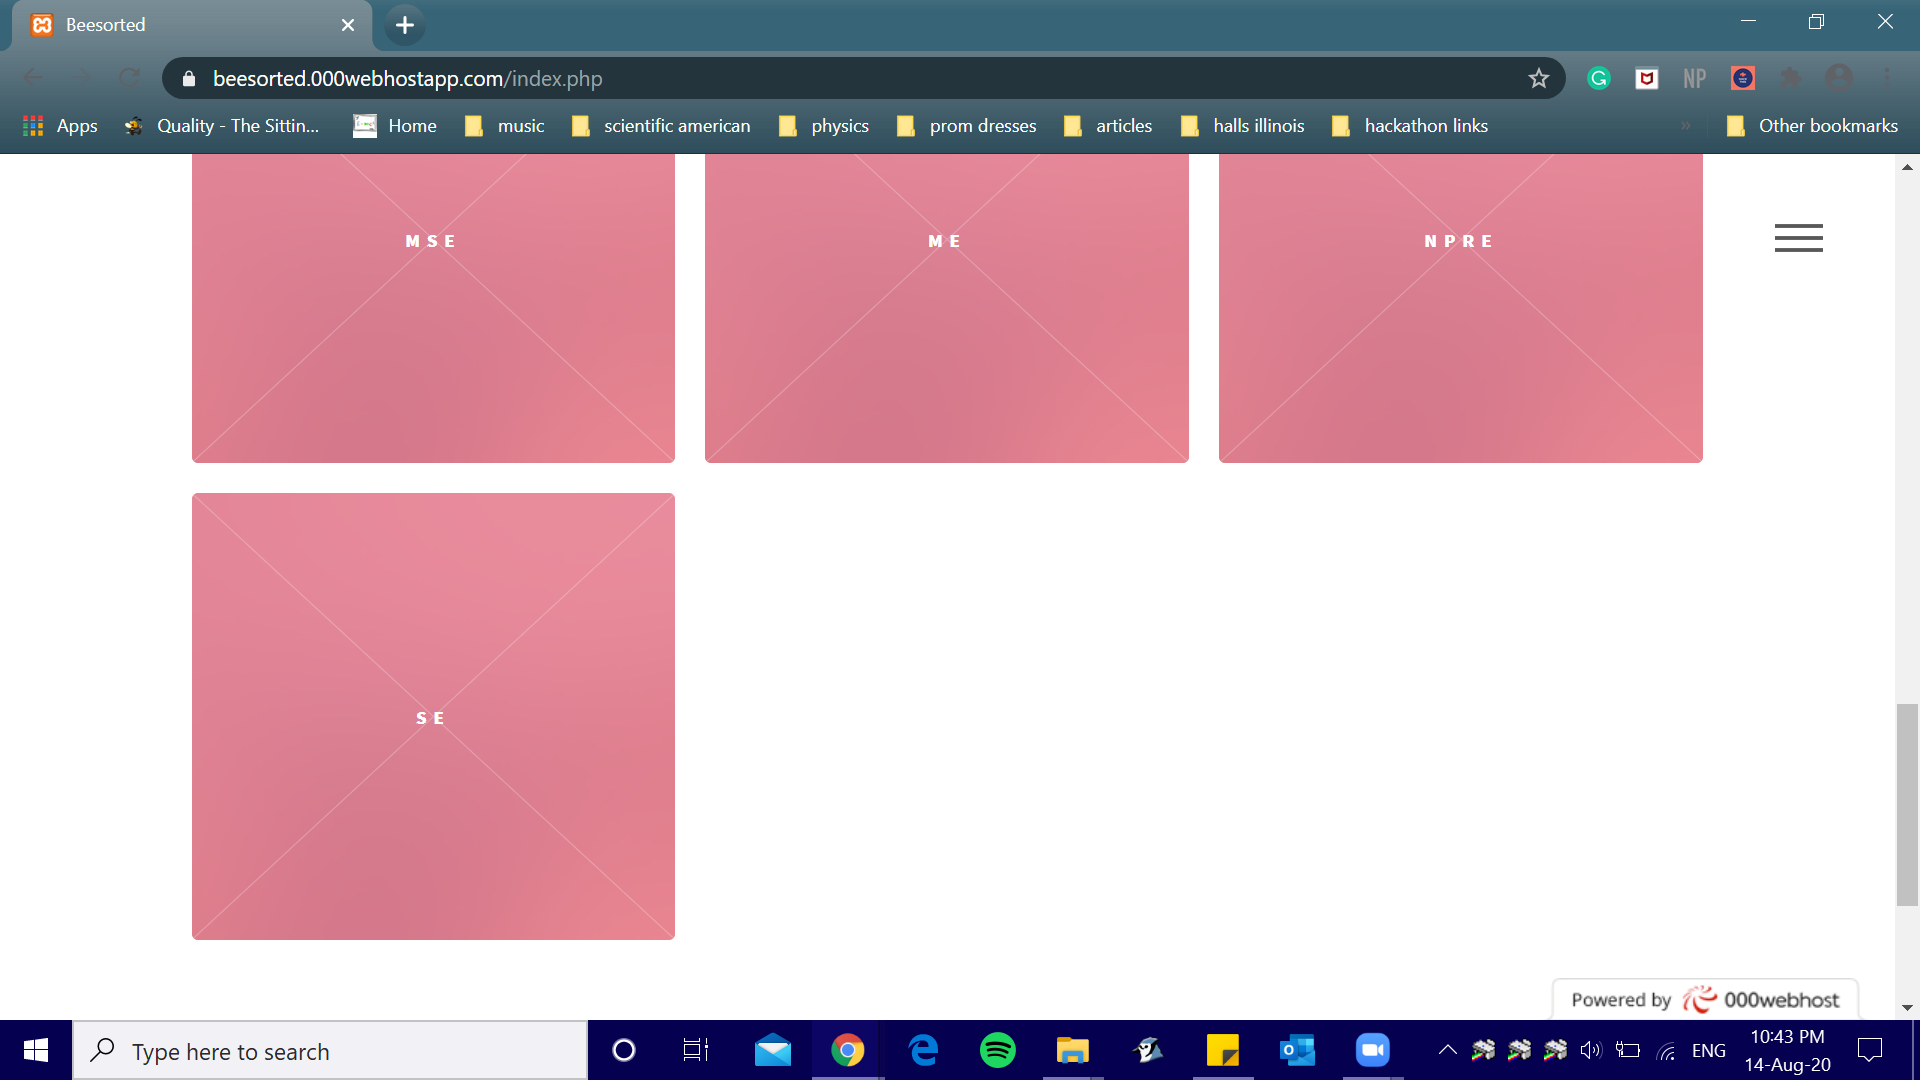The image size is (1920, 1080).
Task: Click the page vertical scrollbar thumb
Action: [1907, 805]
